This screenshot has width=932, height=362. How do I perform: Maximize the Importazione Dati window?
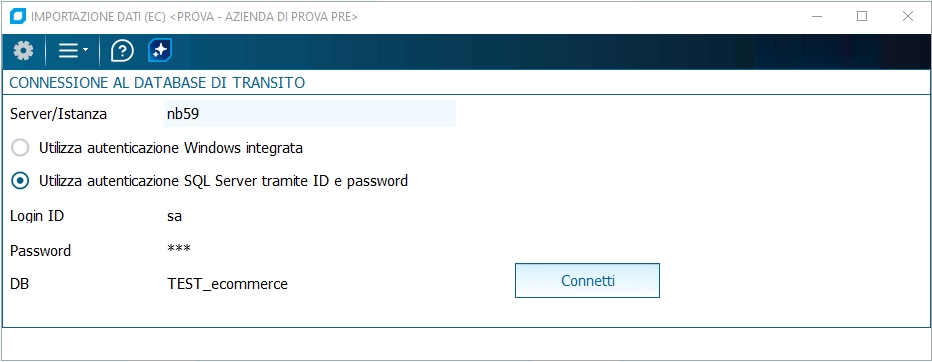pyautogui.click(x=862, y=17)
